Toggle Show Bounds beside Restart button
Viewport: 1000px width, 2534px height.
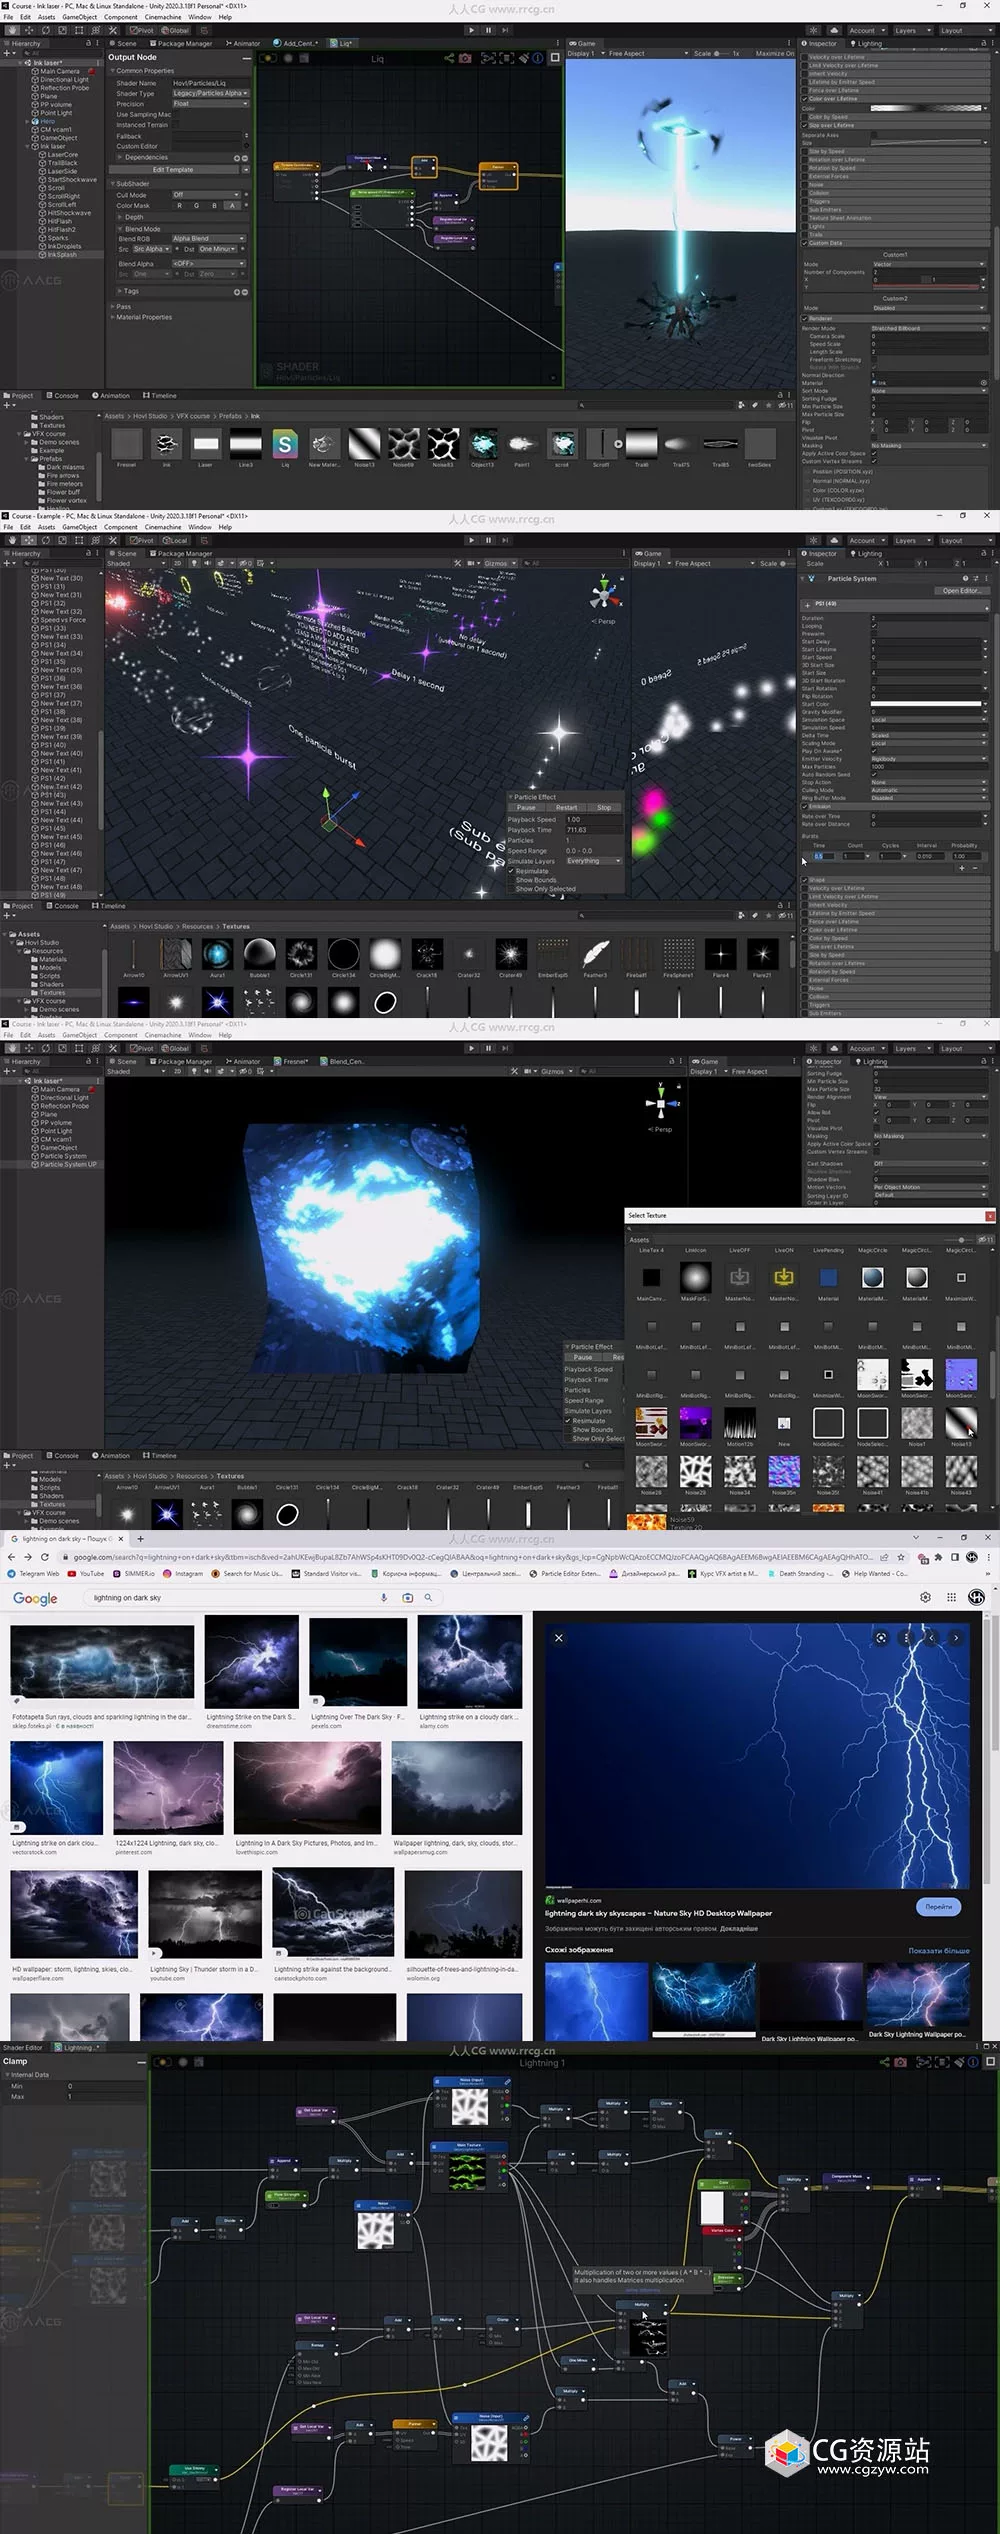click(511, 880)
